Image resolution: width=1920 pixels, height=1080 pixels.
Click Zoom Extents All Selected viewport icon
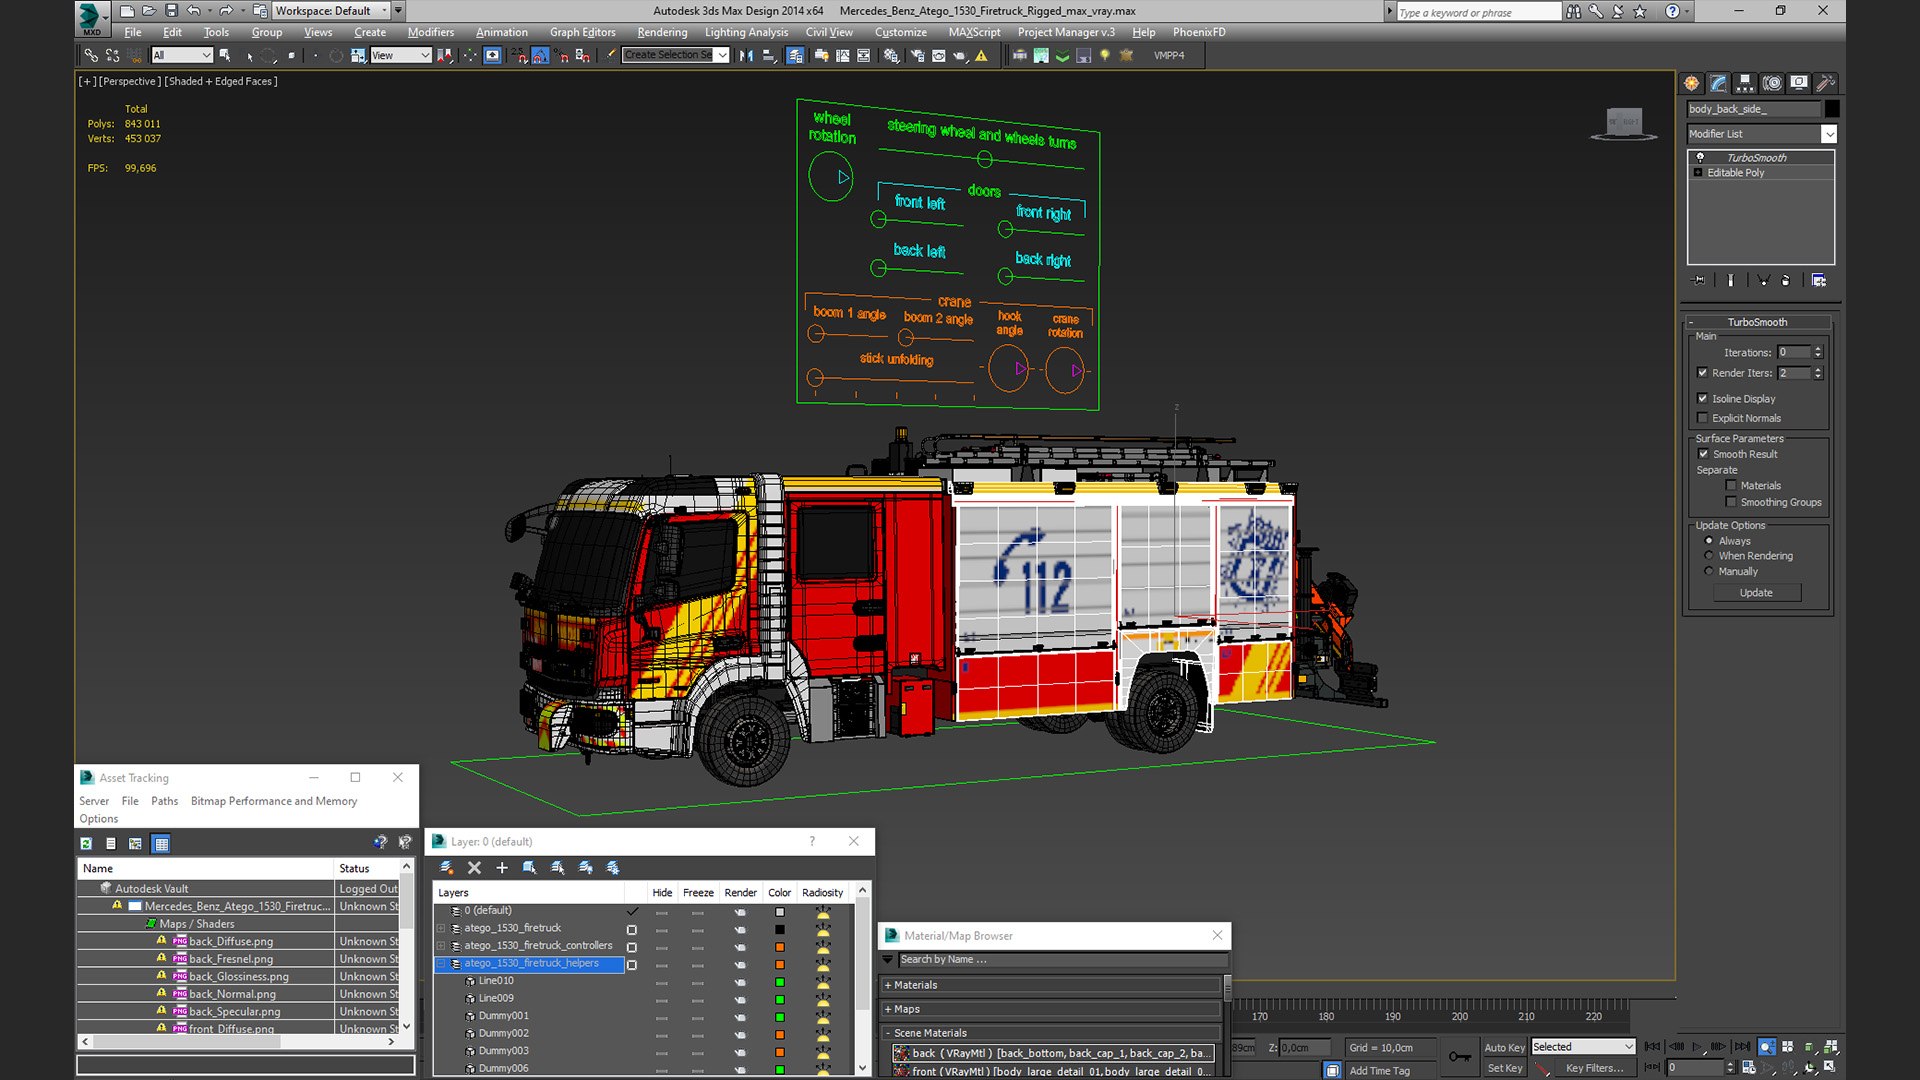point(1831,1047)
